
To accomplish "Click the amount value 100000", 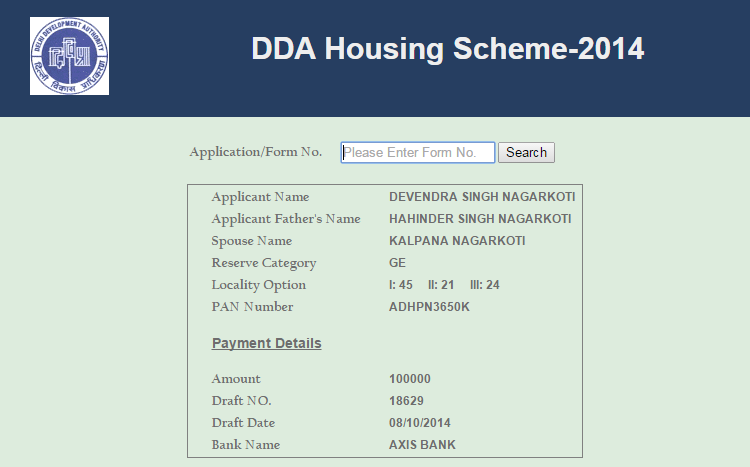I will [410, 378].
